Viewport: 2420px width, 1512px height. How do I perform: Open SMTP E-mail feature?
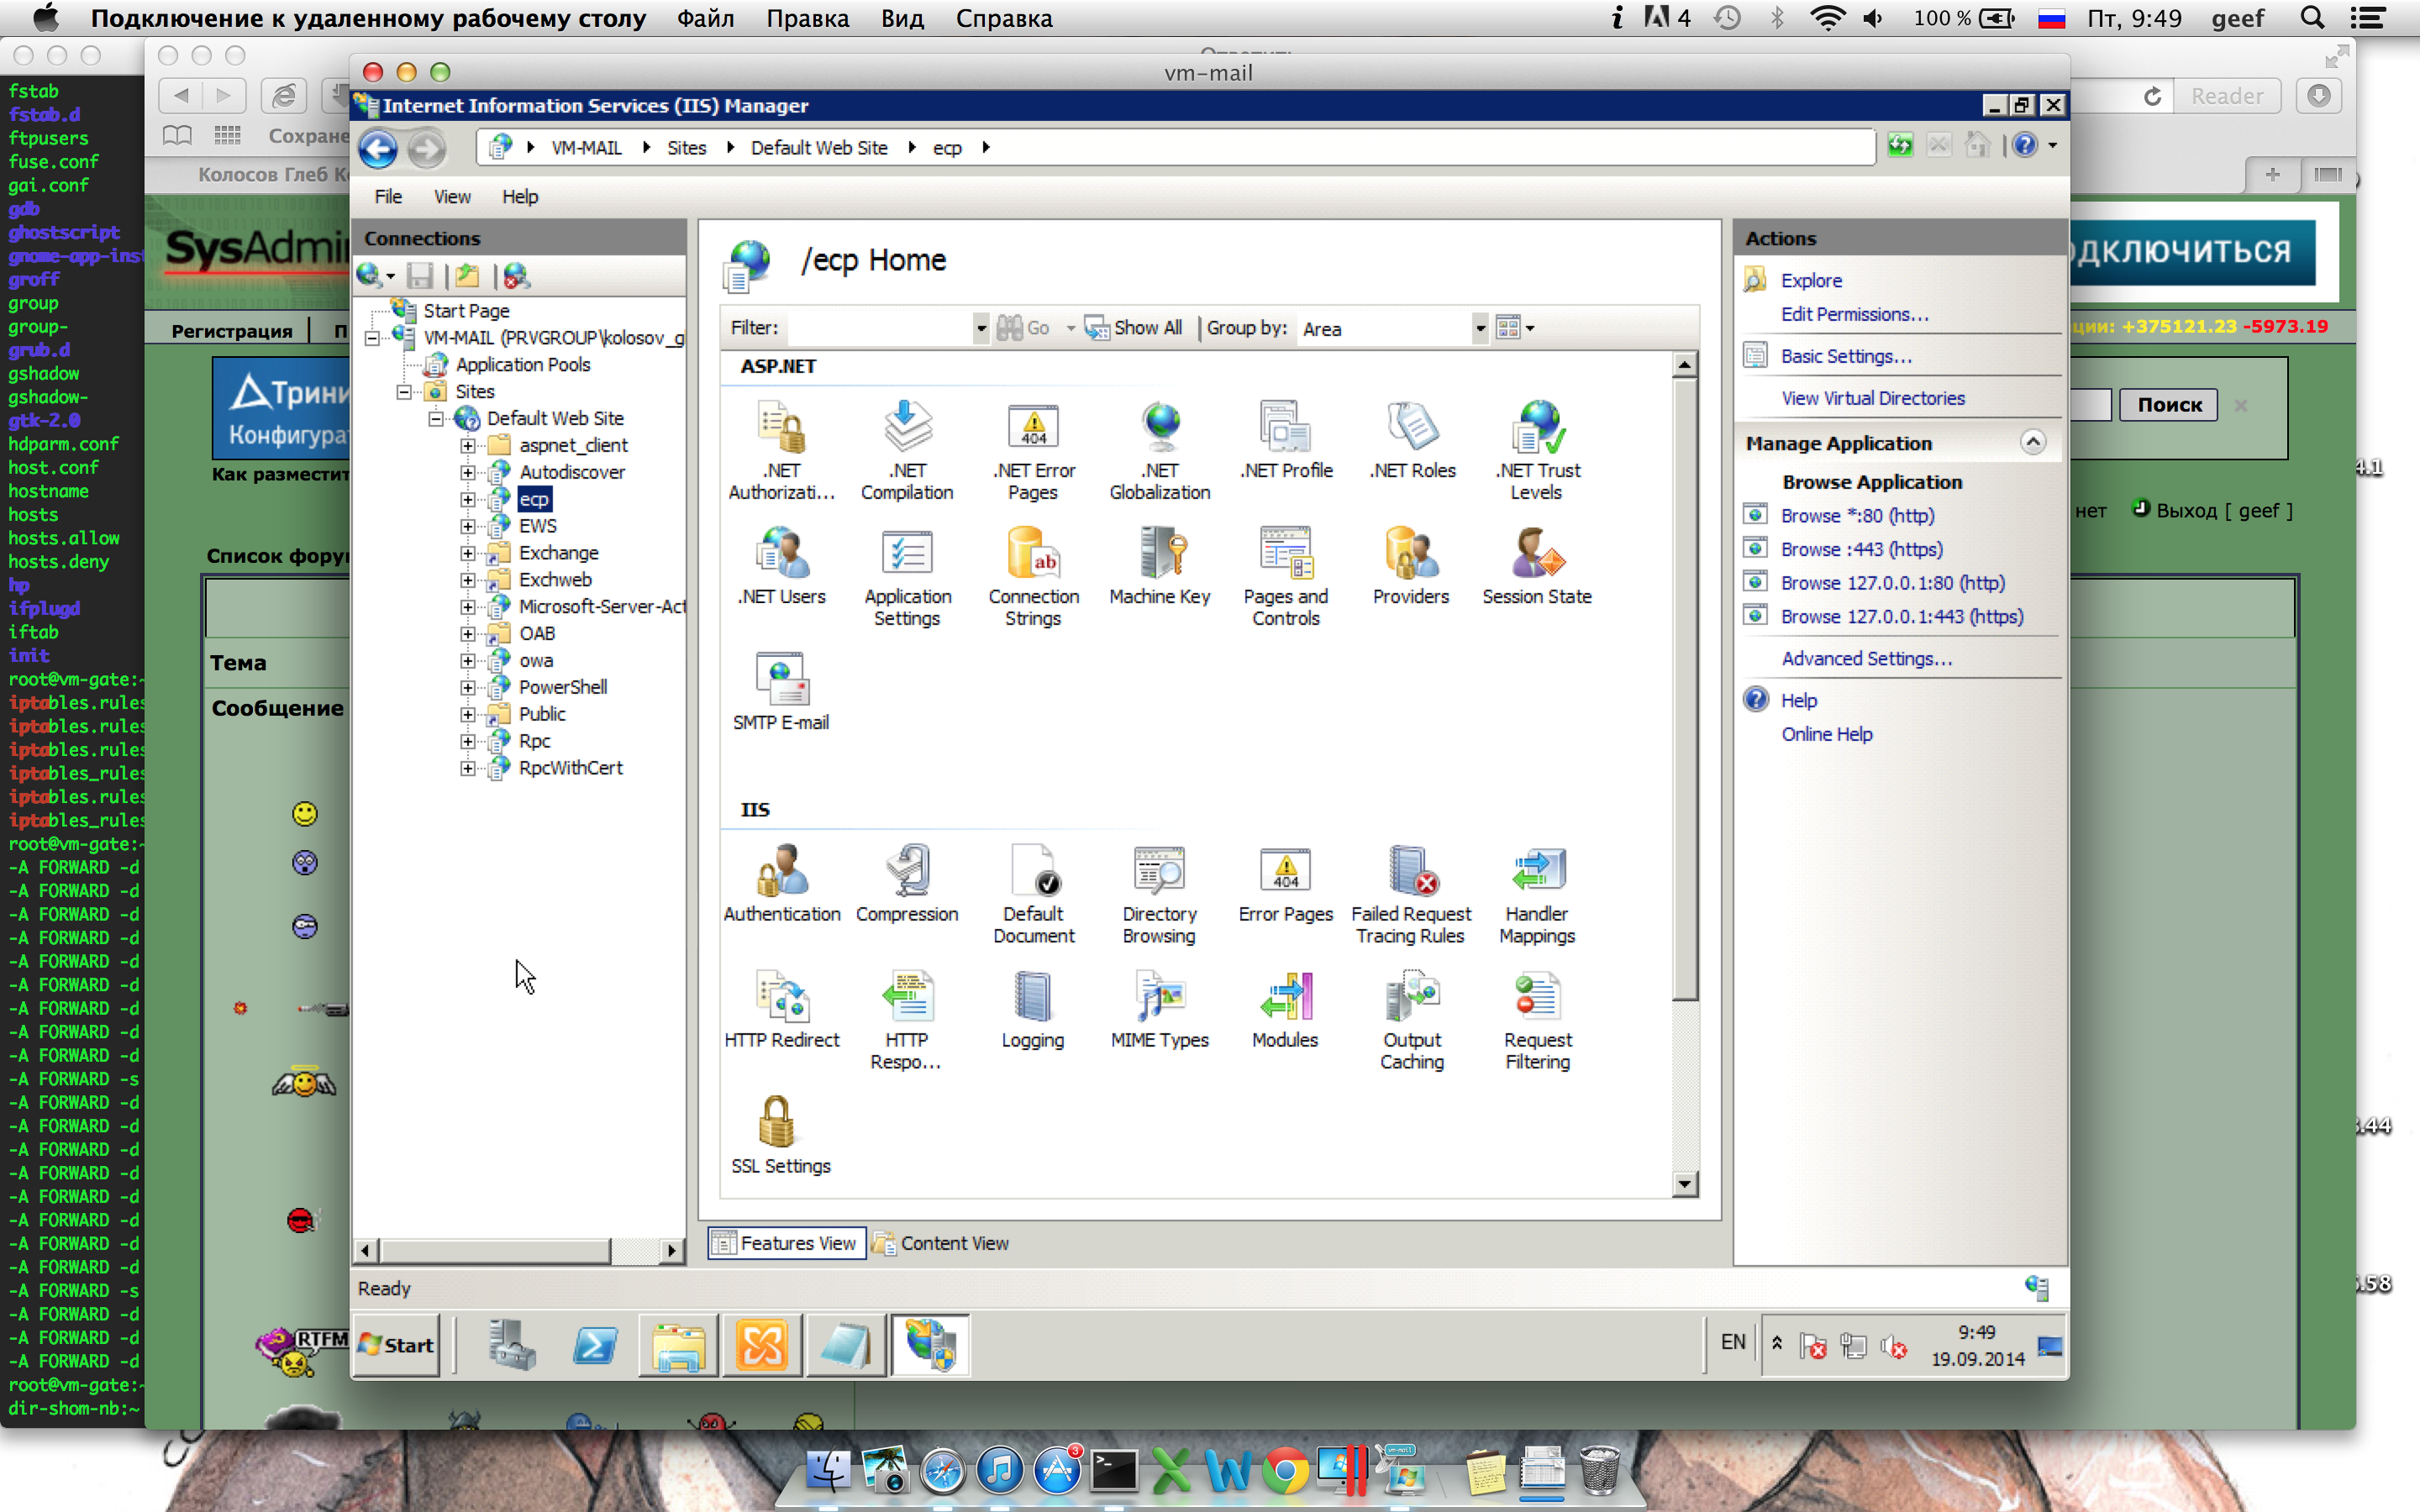pos(781,692)
